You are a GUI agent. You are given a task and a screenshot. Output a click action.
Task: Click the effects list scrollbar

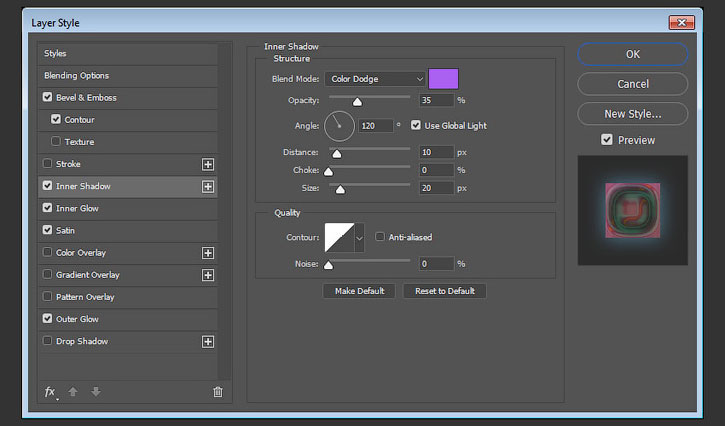[x=225, y=211]
